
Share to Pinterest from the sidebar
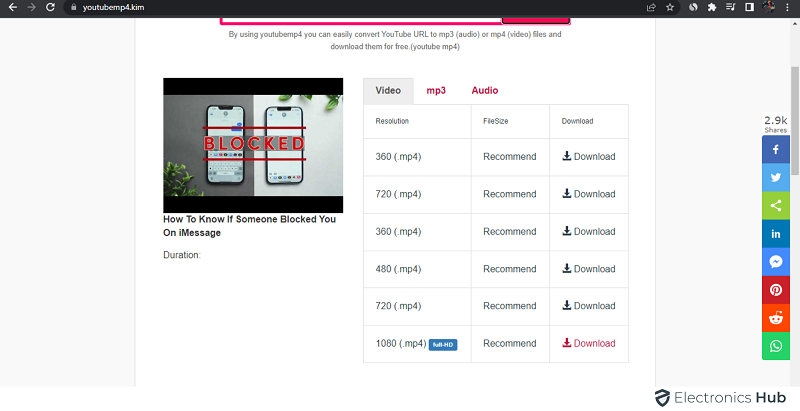(x=776, y=290)
